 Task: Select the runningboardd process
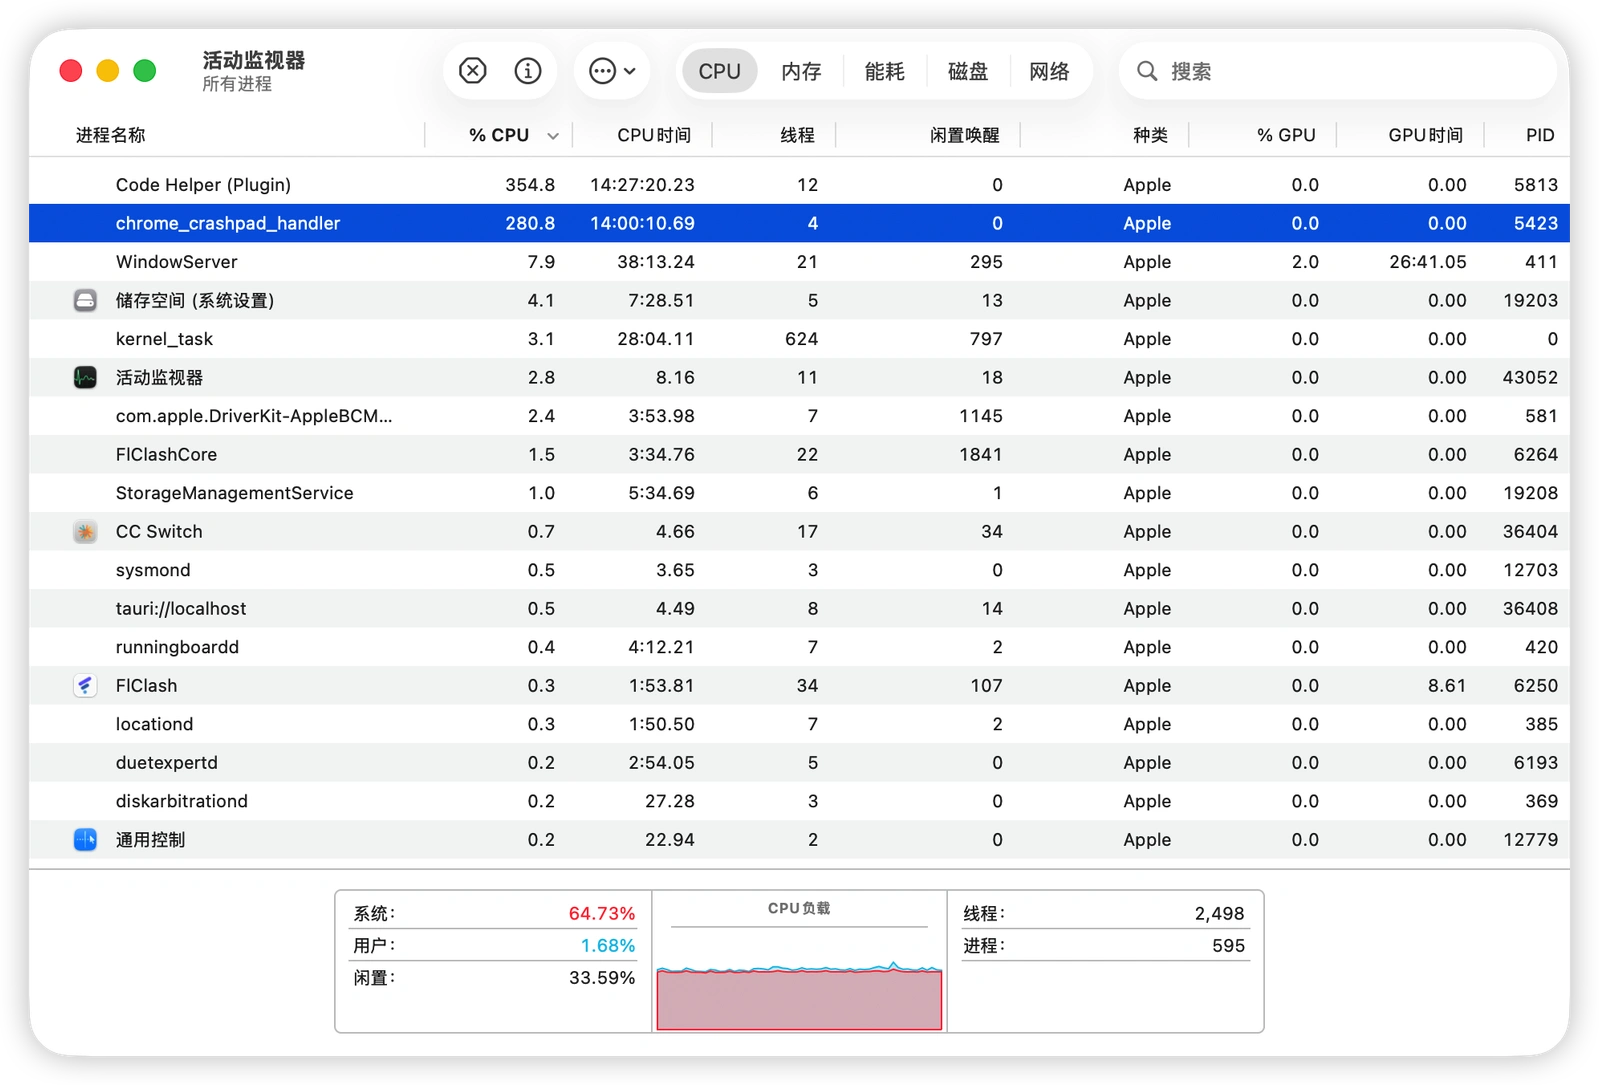pos(799,646)
